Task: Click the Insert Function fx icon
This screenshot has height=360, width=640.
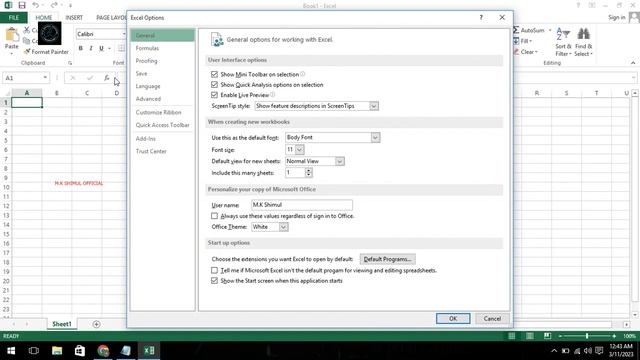Action: point(106,78)
